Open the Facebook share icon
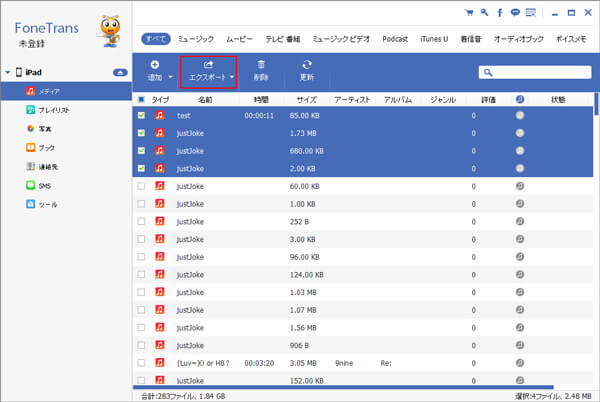 (499, 13)
